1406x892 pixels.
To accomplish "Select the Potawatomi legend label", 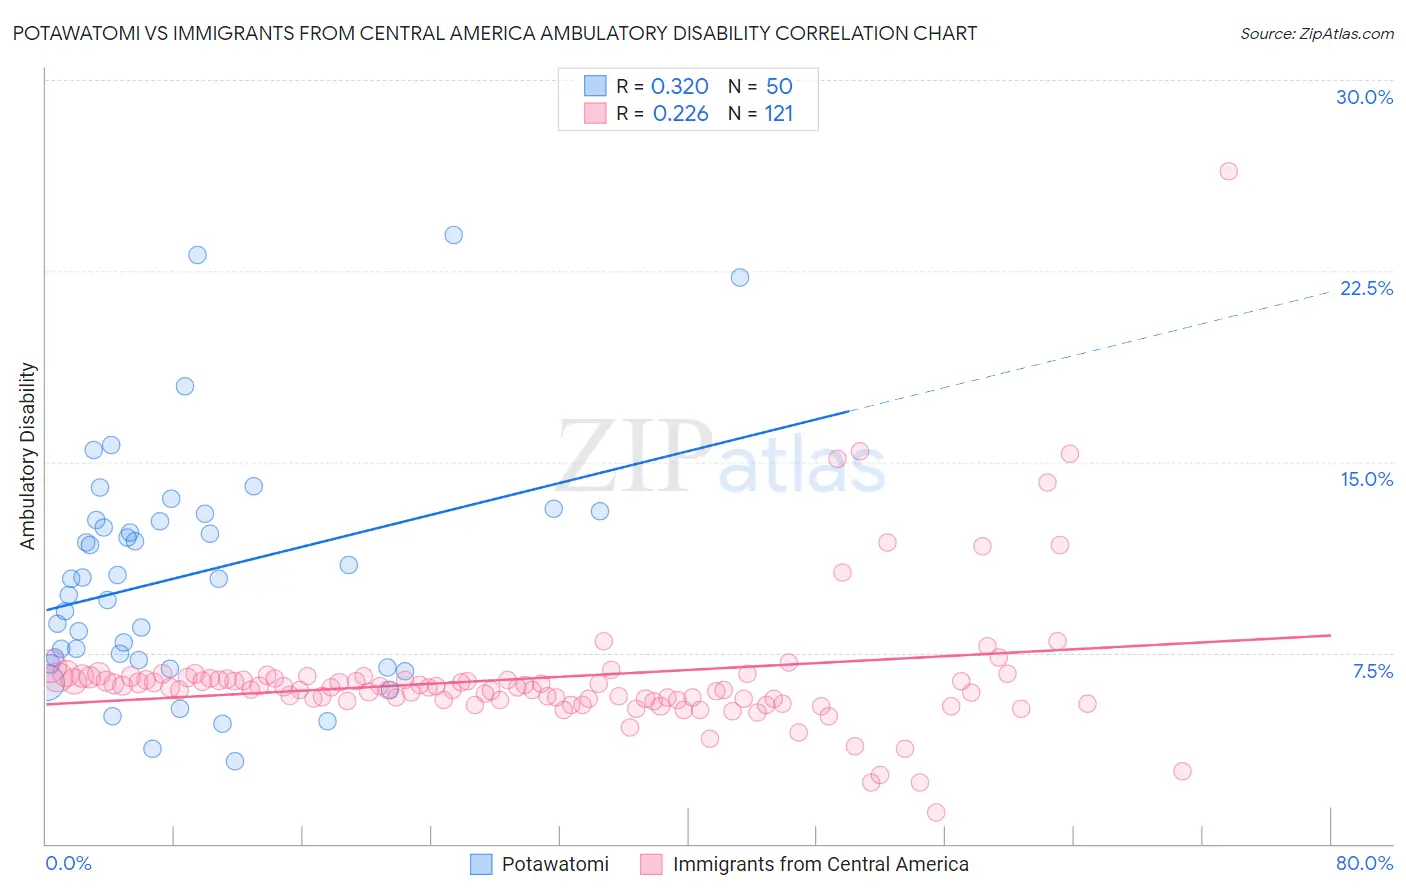I will (555, 864).
